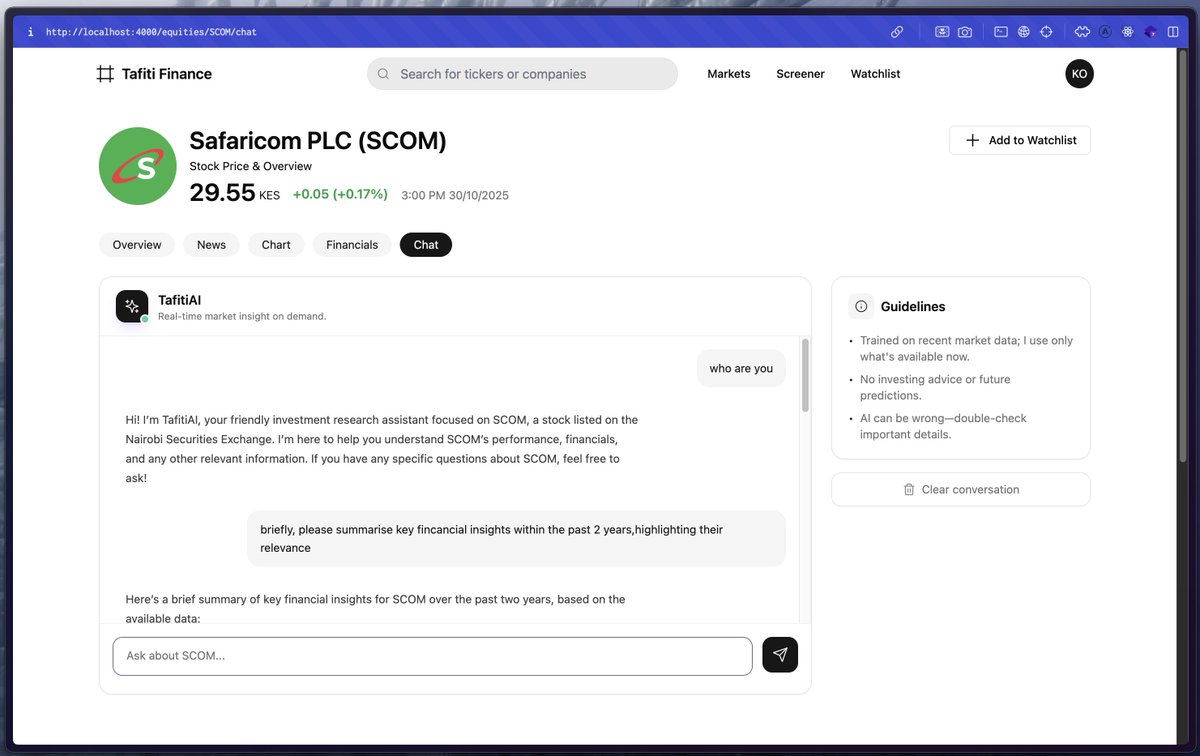The image size is (1200, 756).
Task: Open the Markets navigation item
Action: pyautogui.click(x=729, y=74)
